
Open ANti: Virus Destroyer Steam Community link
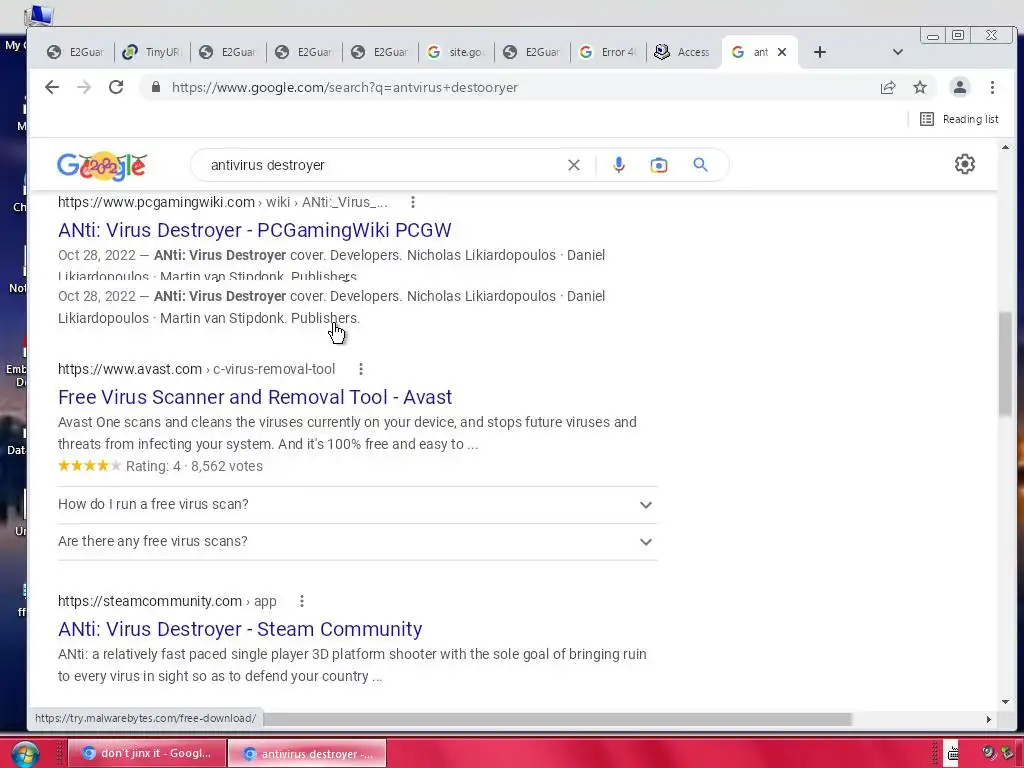240,630
